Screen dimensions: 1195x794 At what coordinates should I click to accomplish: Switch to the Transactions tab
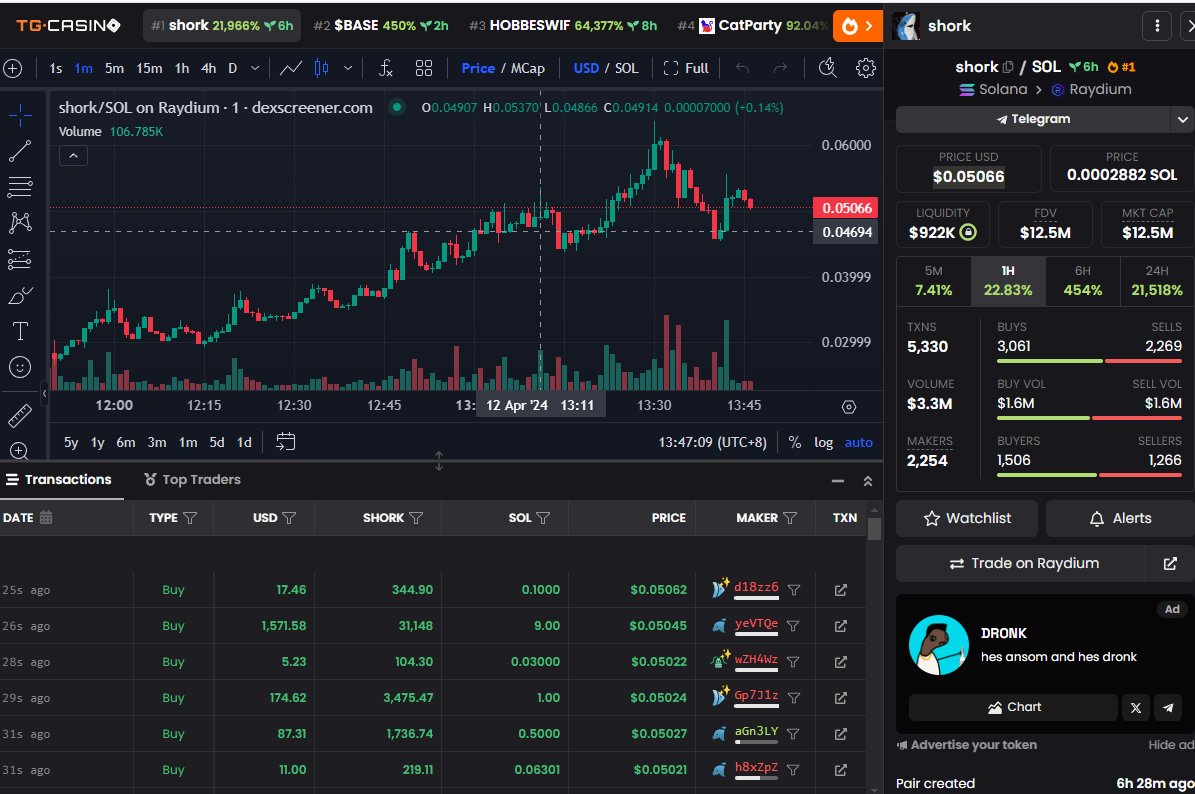click(x=59, y=479)
